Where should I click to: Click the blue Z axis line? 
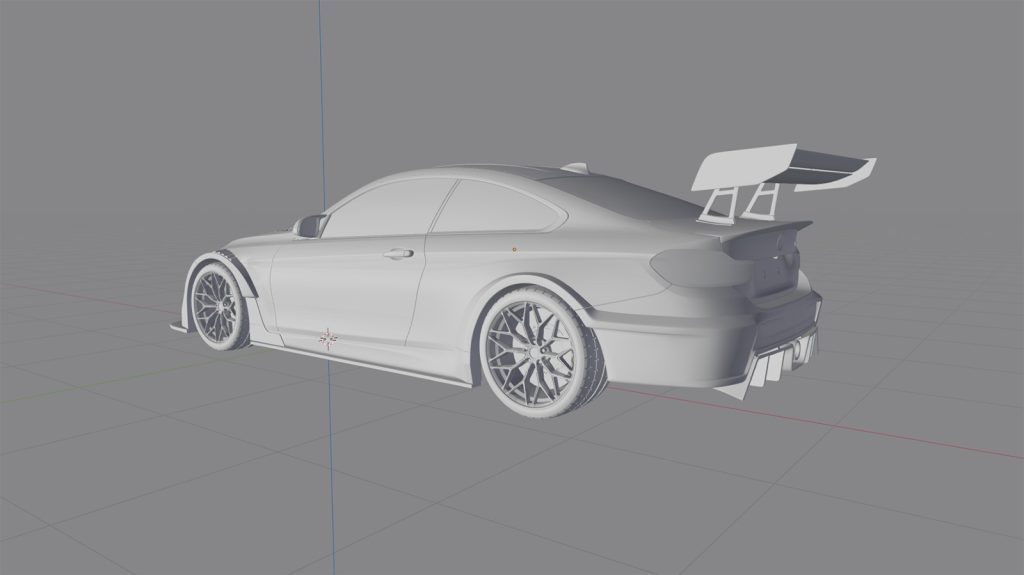point(323,100)
